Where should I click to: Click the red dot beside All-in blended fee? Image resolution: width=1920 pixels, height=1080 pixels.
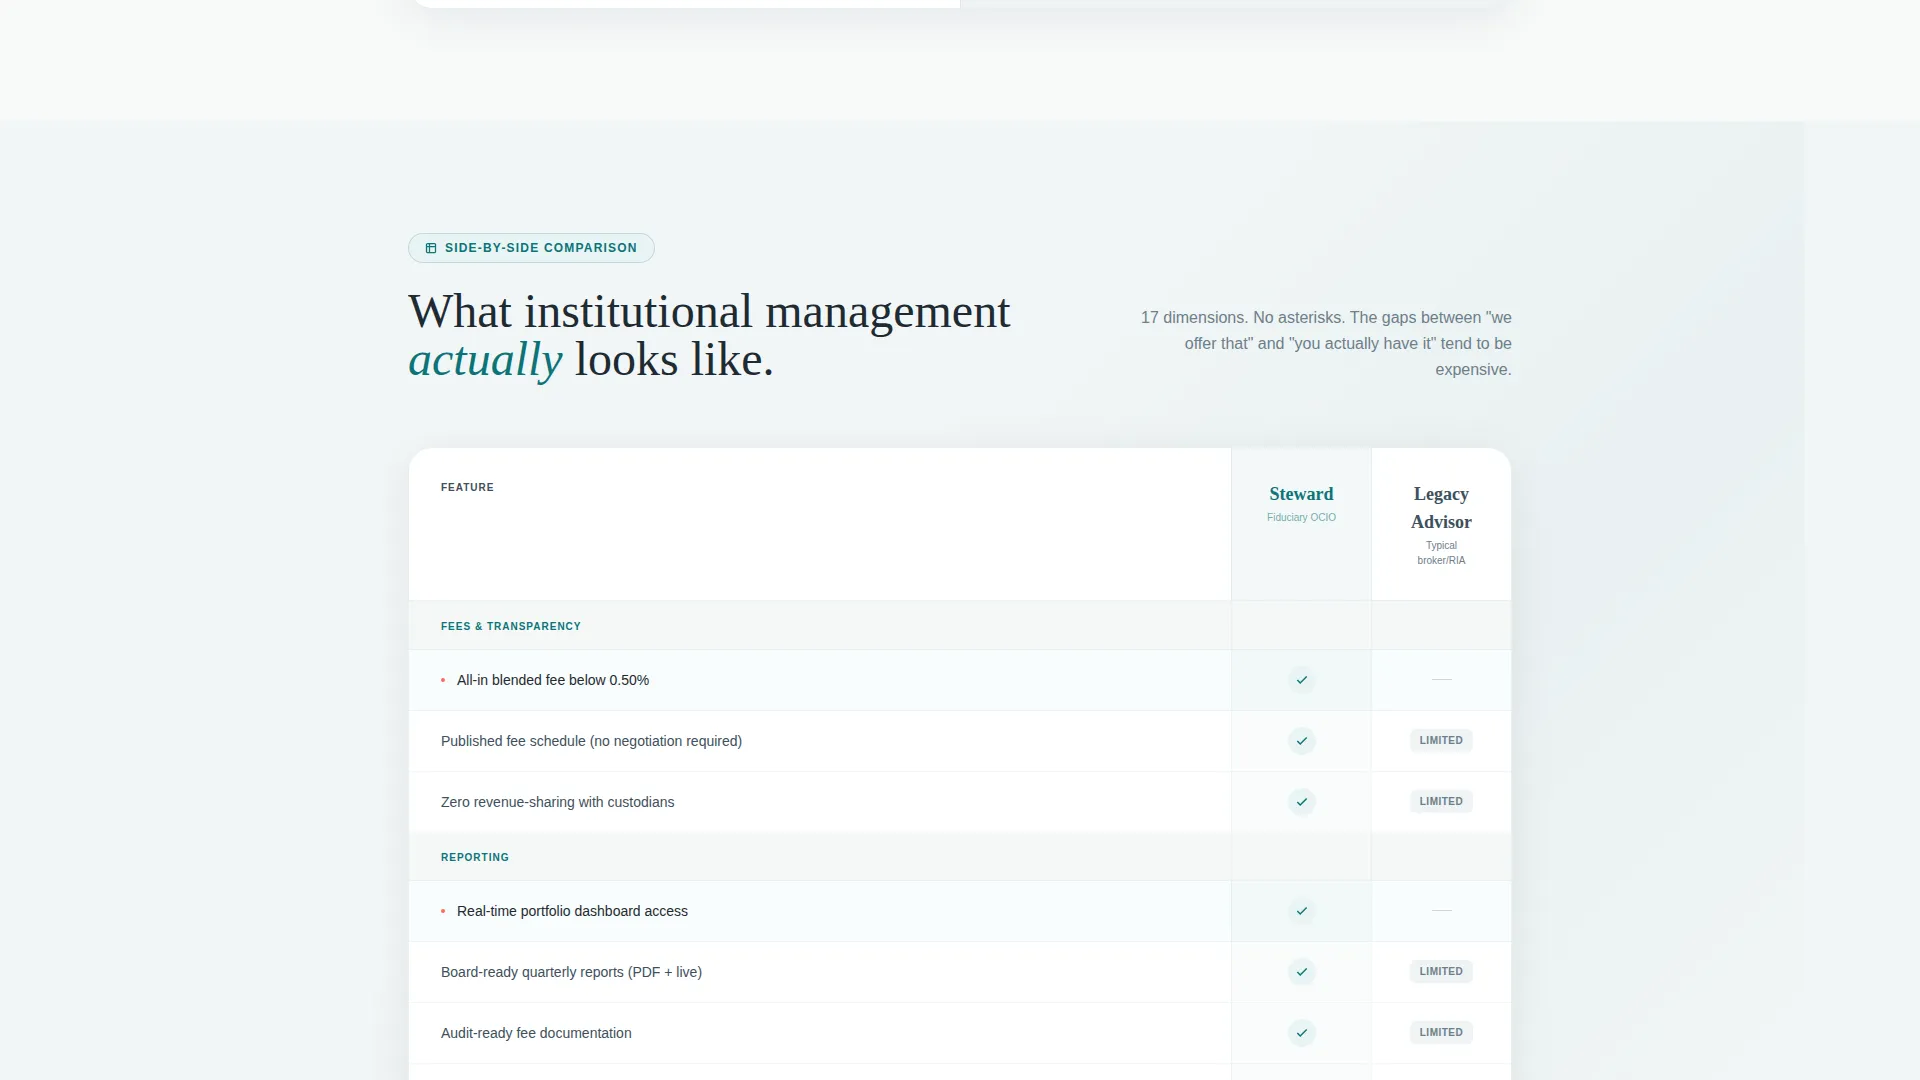[443, 680]
